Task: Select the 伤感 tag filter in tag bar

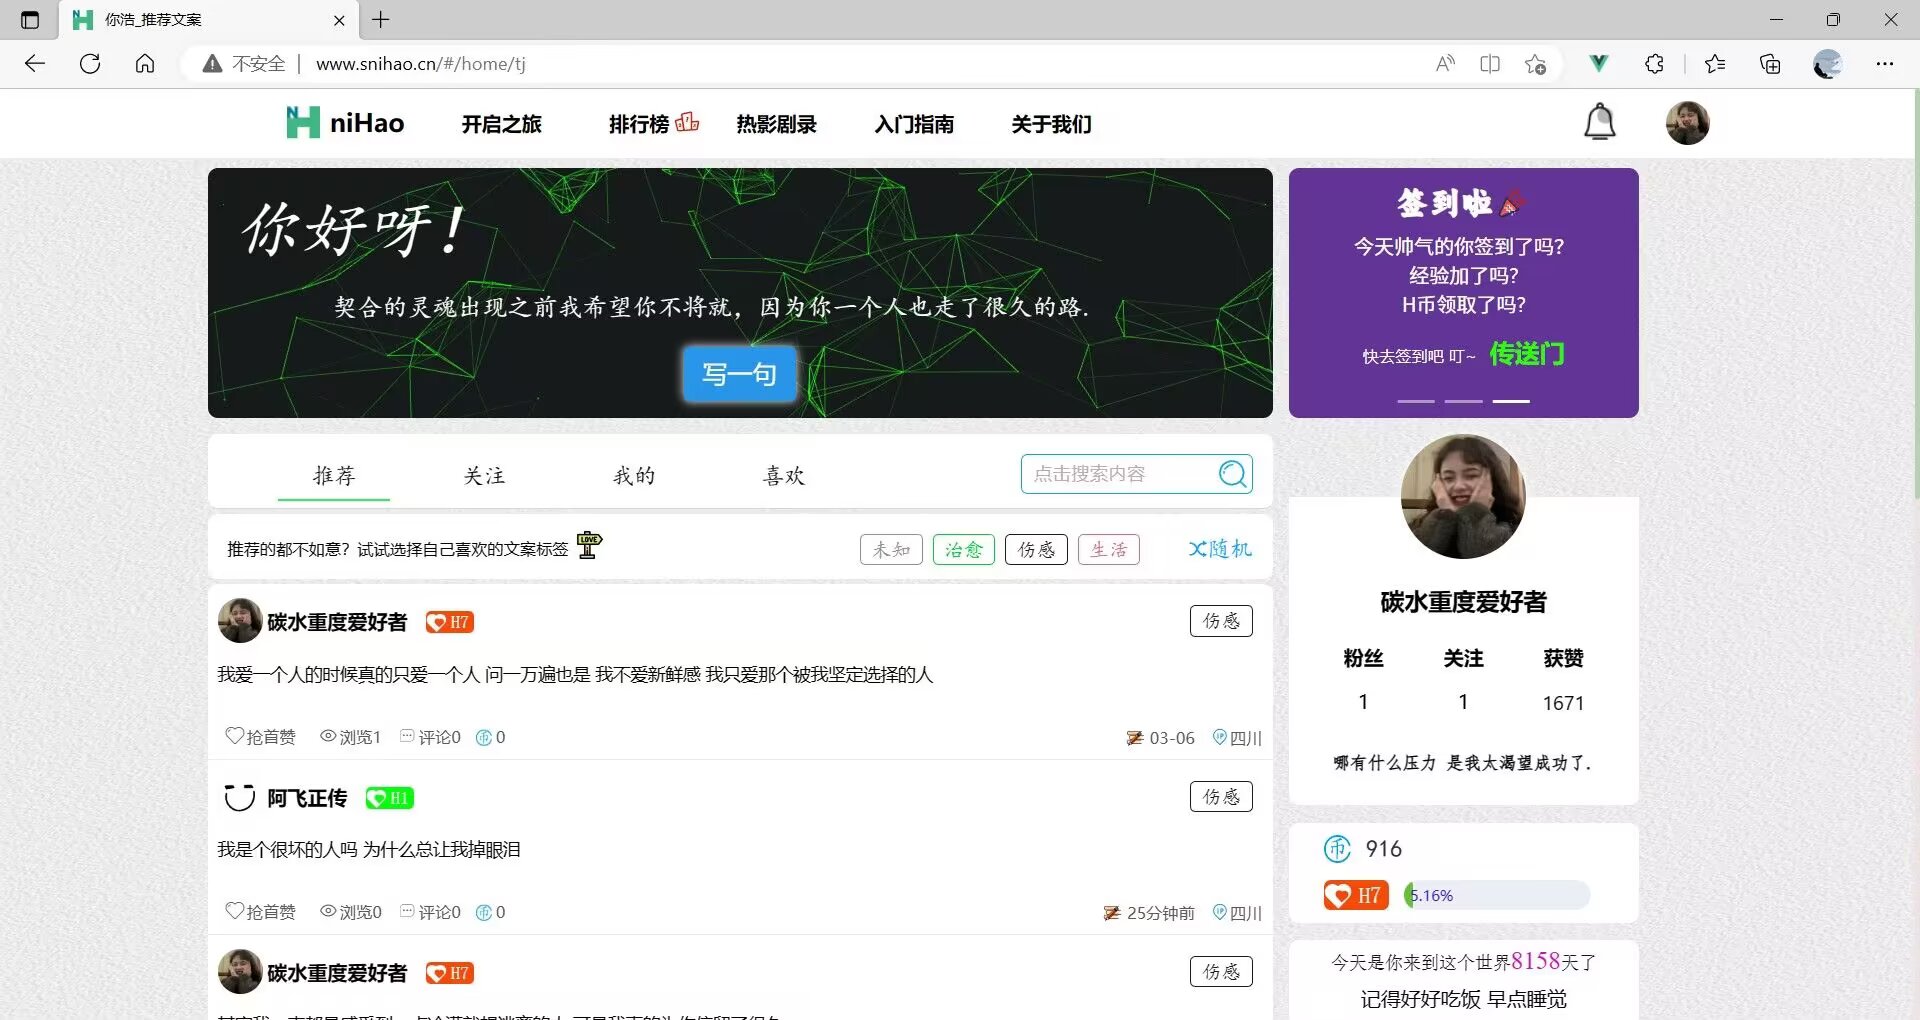Action: pyautogui.click(x=1036, y=549)
